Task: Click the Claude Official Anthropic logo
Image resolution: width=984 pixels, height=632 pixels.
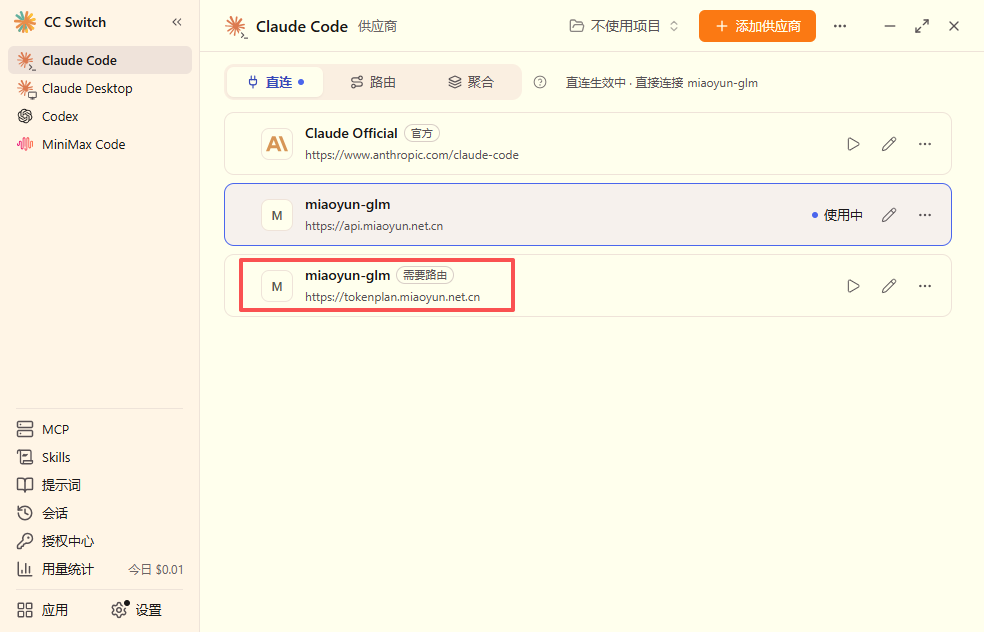Action: 277,144
